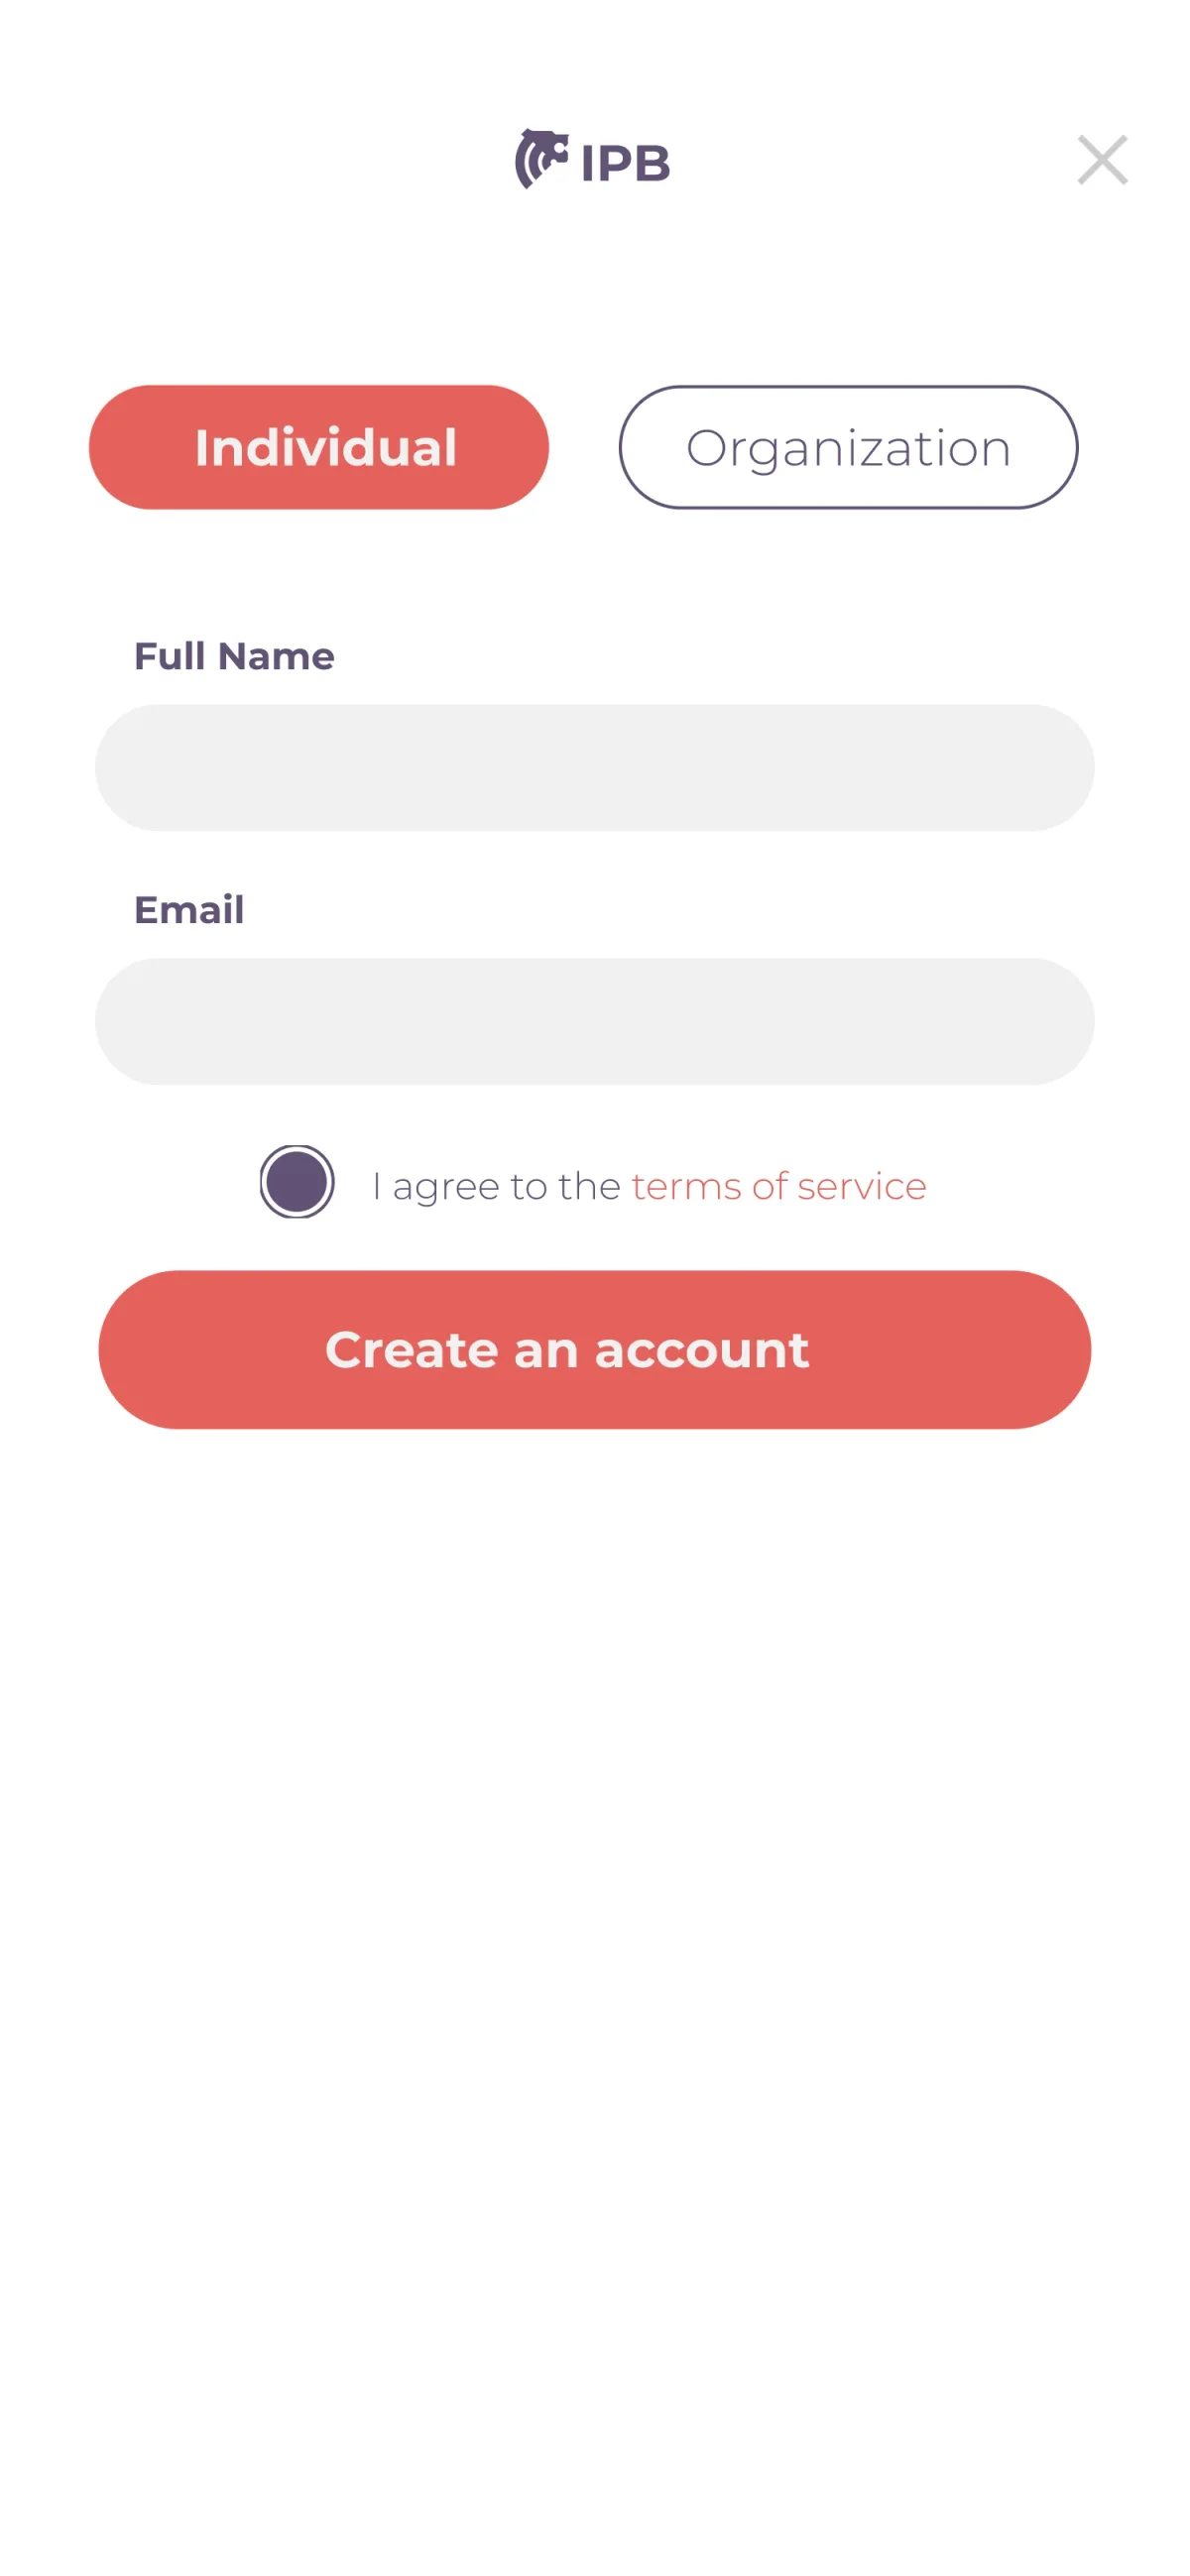Uncheck the purple circular agreement toggle

click(x=297, y=1182)
